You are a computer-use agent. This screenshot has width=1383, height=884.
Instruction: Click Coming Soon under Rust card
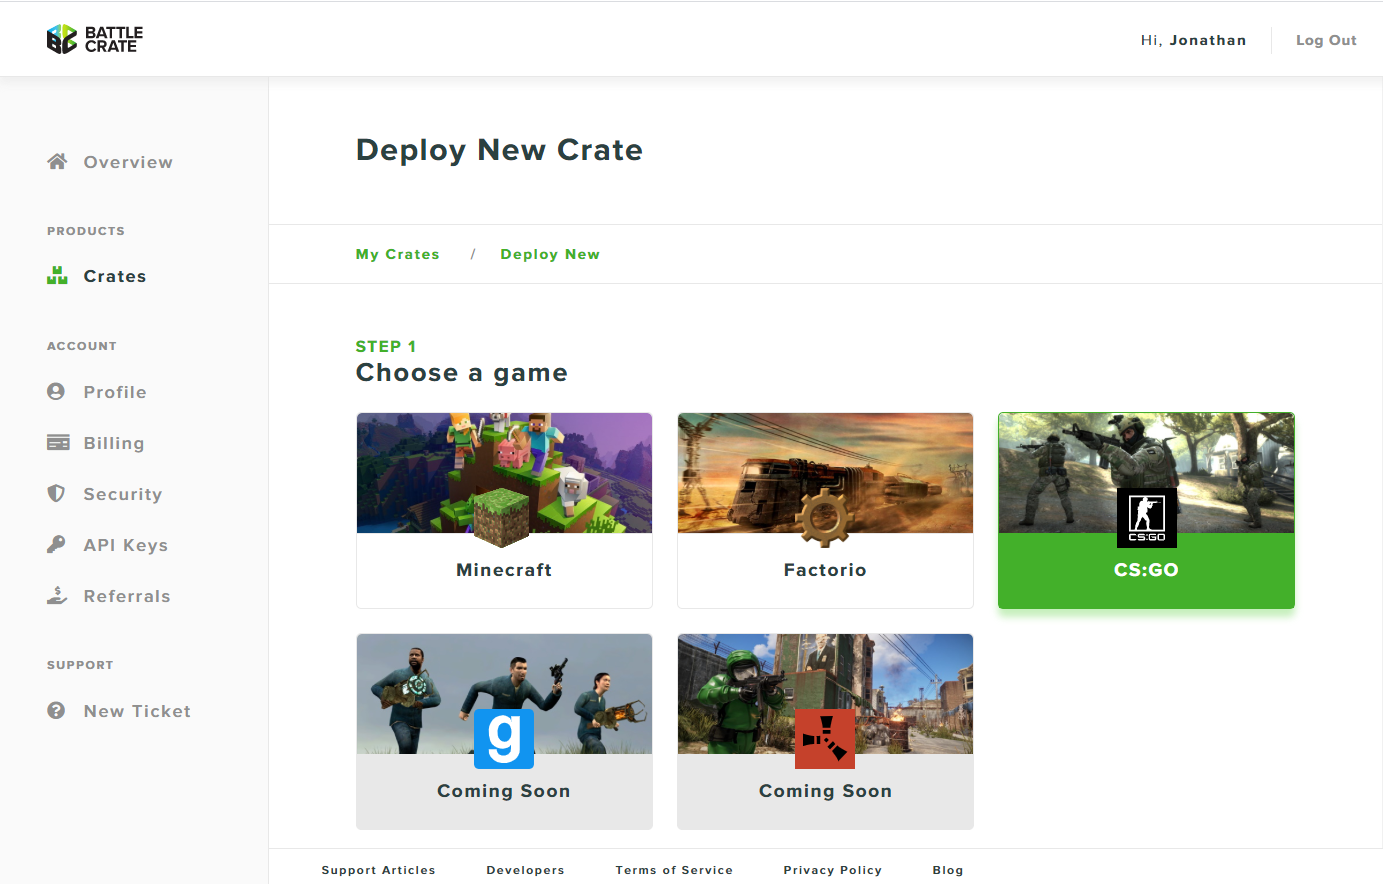pos(825,791)
